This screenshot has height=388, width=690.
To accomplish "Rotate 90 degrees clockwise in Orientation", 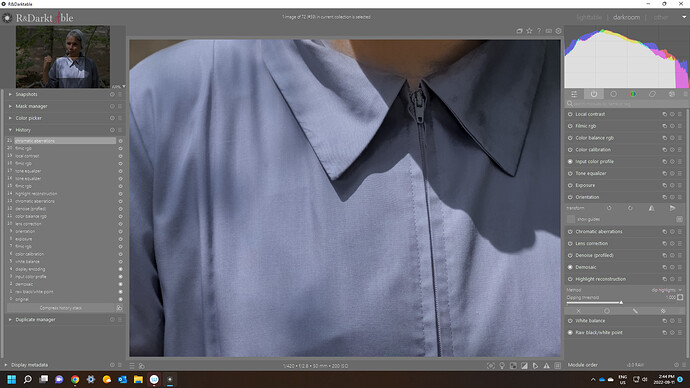I will pos(630,208).
